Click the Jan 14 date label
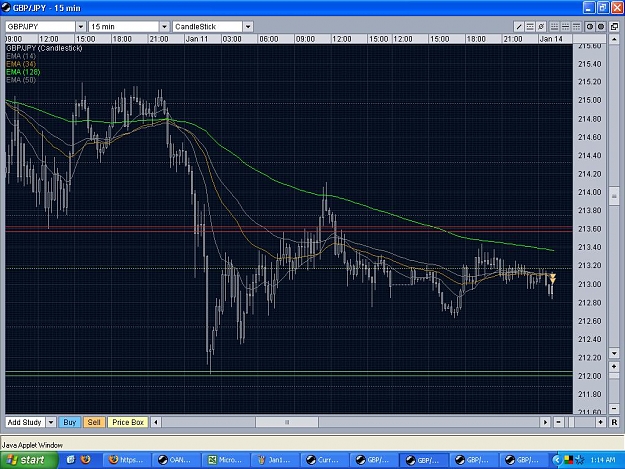 551,39
